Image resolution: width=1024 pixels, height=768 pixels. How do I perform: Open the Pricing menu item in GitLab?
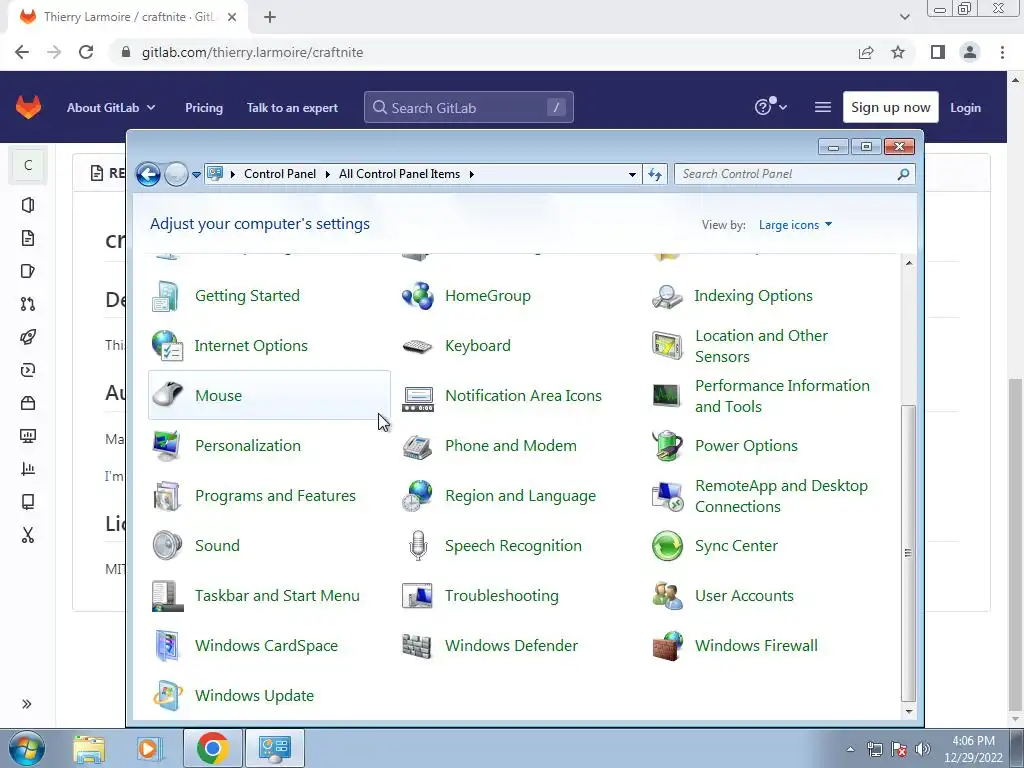click(x=204, y=108)
